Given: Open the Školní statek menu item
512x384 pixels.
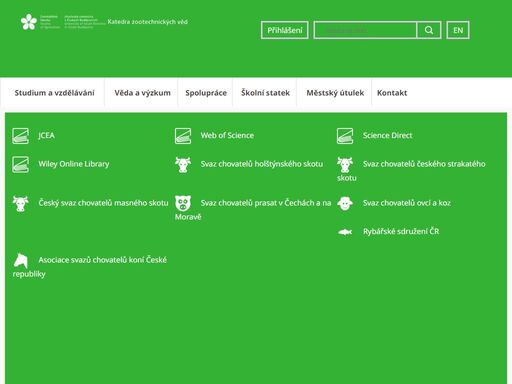Looking at the screenshot, I should 265,93.
